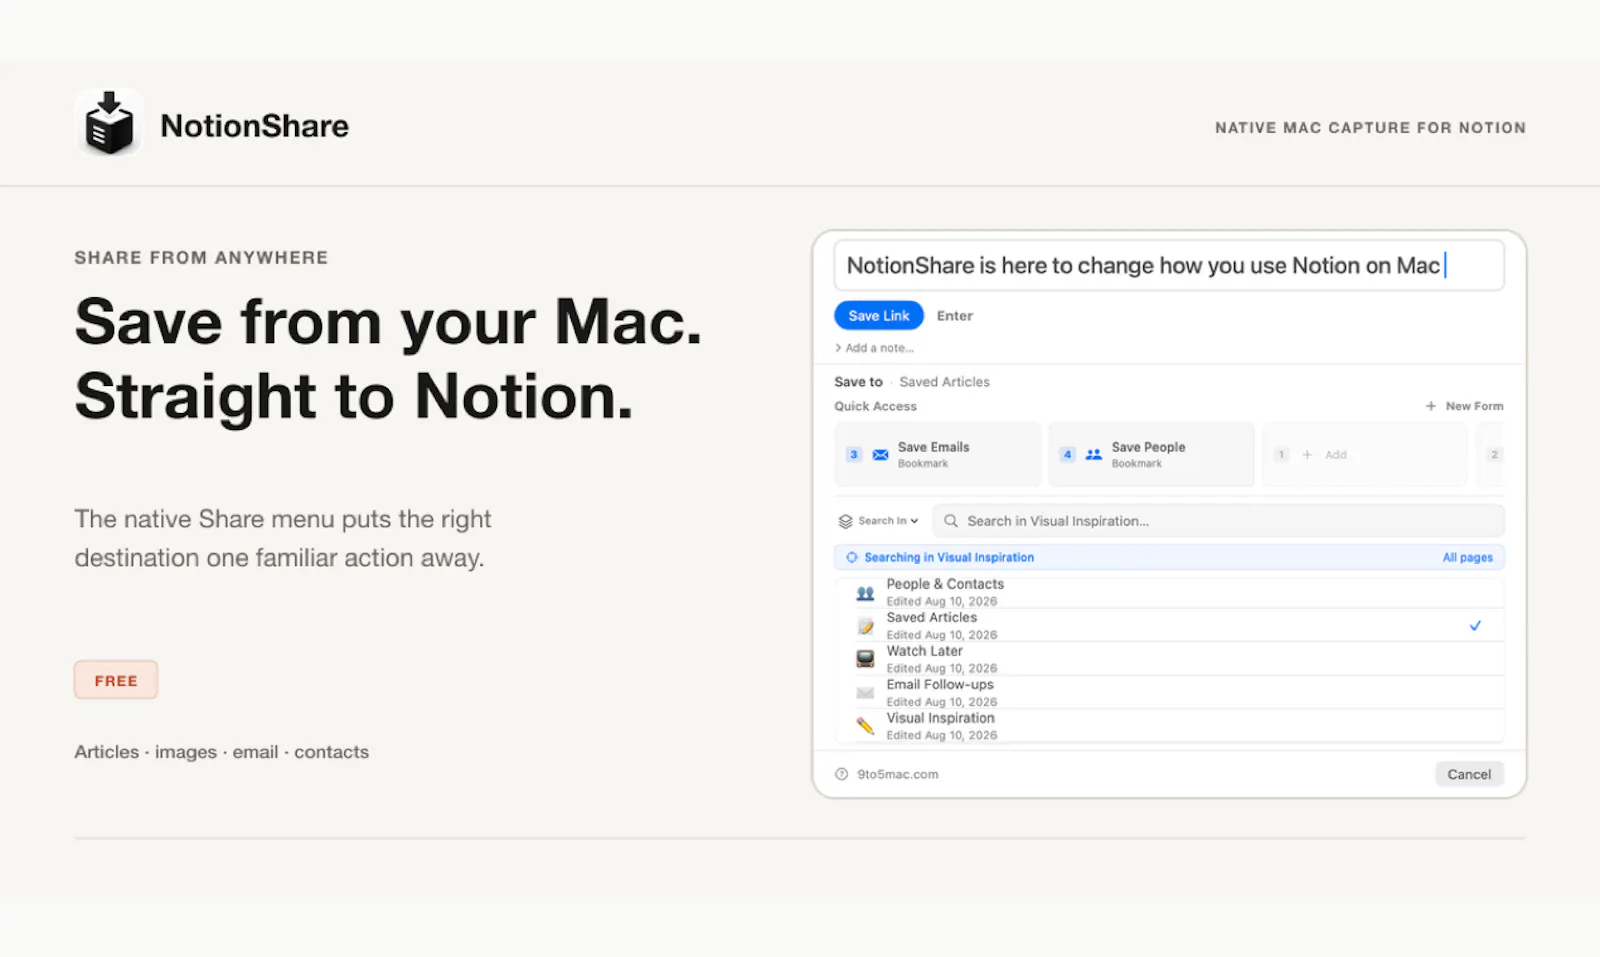
Task: Click the checkmark on Saved Articles row
Action: [x=1475, y=626]
